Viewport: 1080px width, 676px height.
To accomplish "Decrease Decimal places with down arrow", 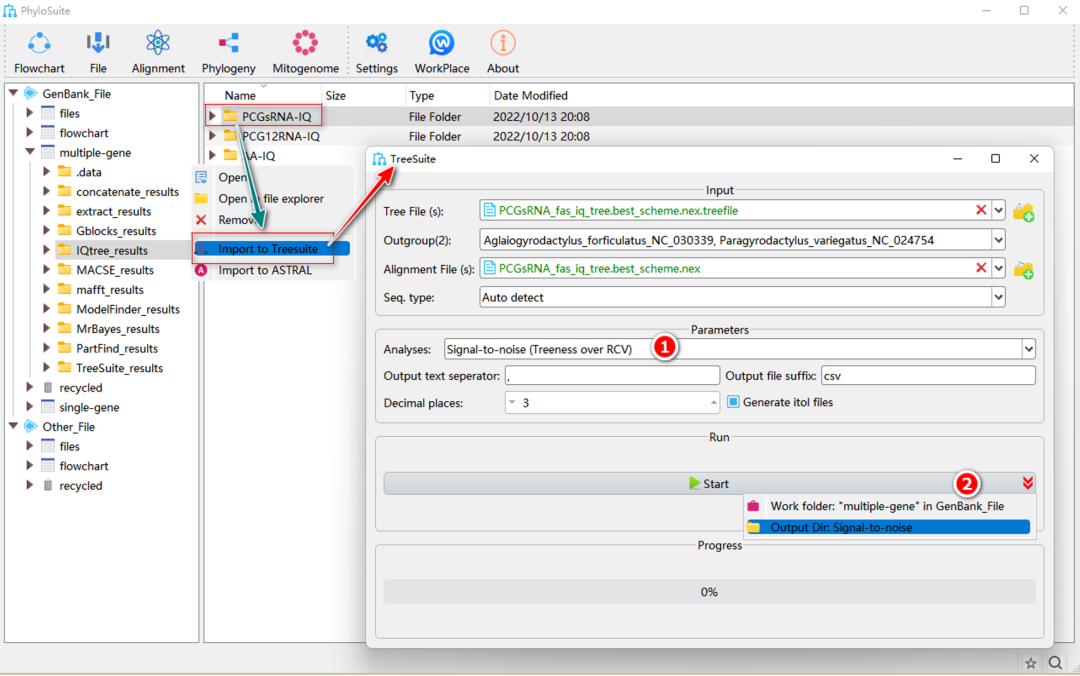I will [512, 402].
